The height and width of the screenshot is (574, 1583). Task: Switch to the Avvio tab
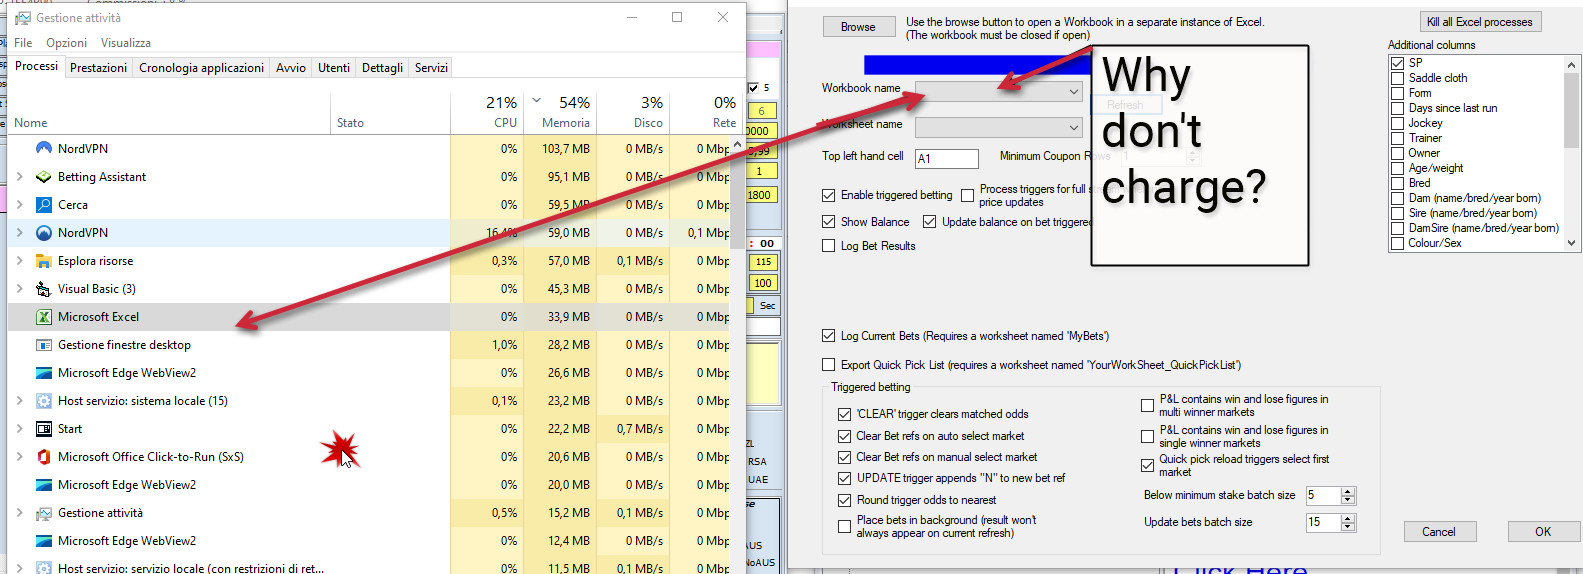pyautogui.click(x=291, y=68)
